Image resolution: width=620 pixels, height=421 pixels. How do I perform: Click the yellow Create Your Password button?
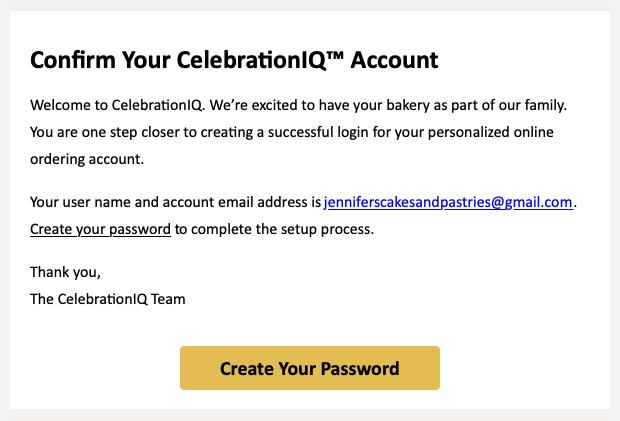(309, 368)
